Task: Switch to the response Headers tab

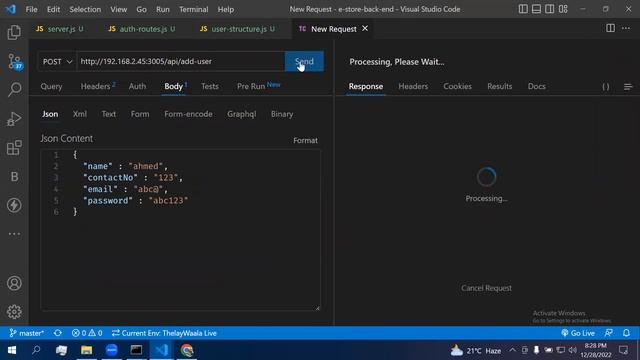Action: click(x=413, y=87)
